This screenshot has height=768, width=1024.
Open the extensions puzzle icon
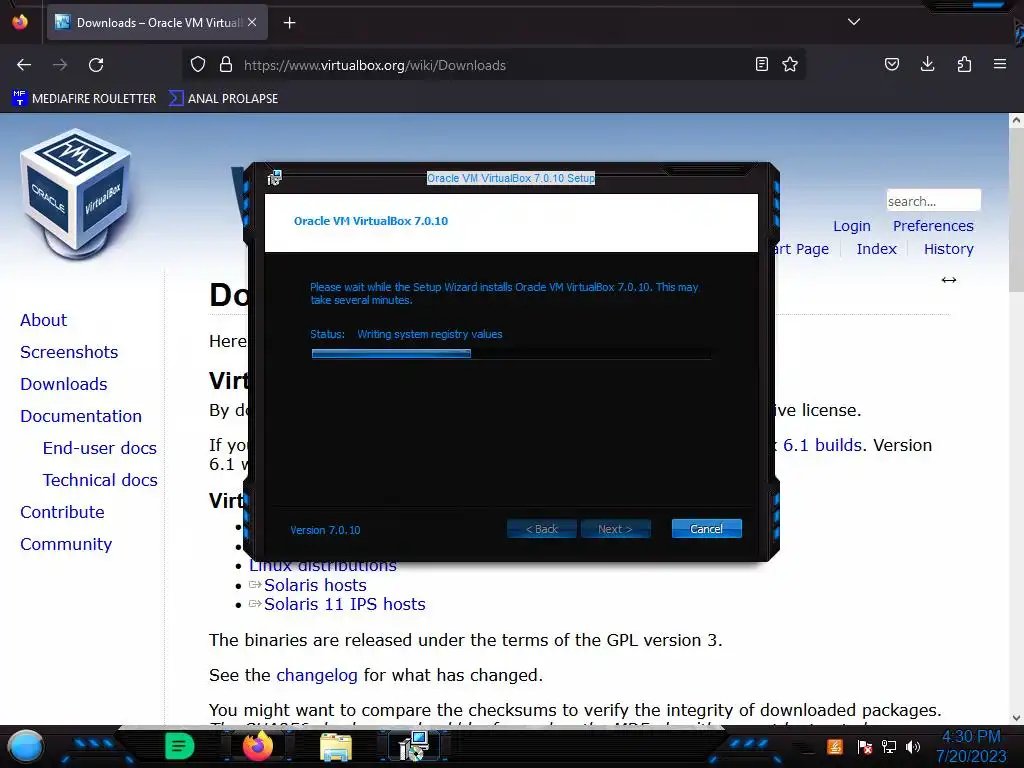pos(964,64)
